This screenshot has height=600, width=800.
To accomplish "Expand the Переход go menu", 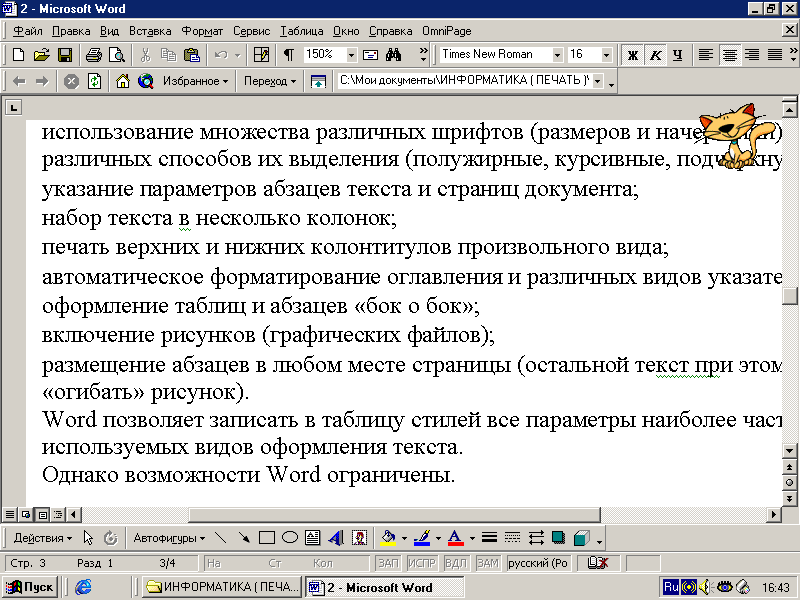I will coord(270,81).
